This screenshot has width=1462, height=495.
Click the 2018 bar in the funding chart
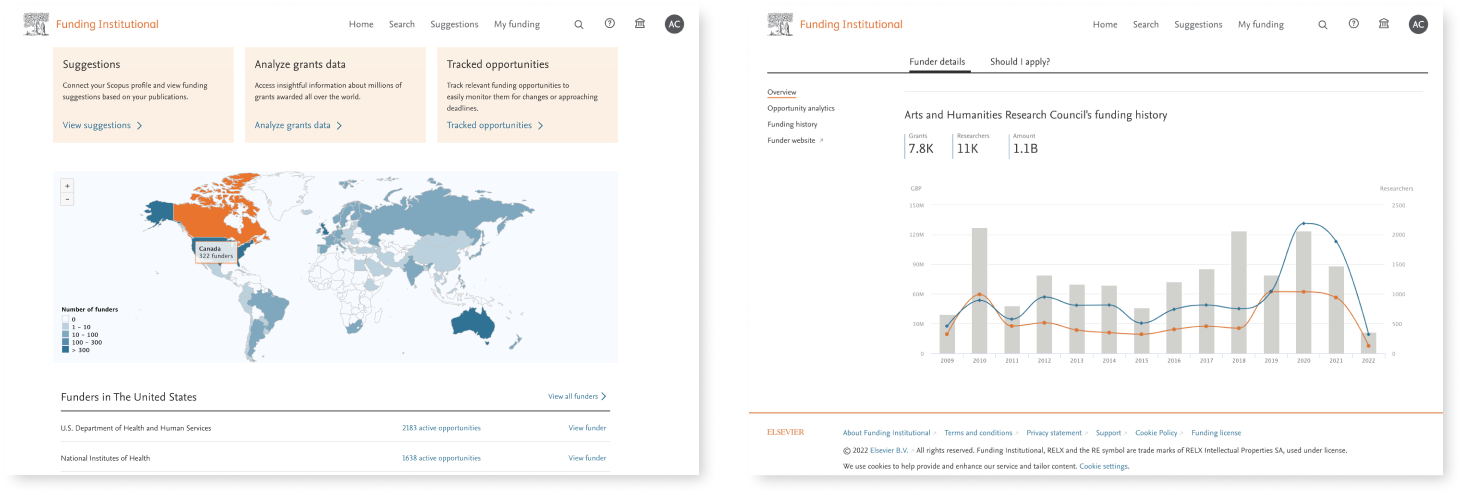1238,292
